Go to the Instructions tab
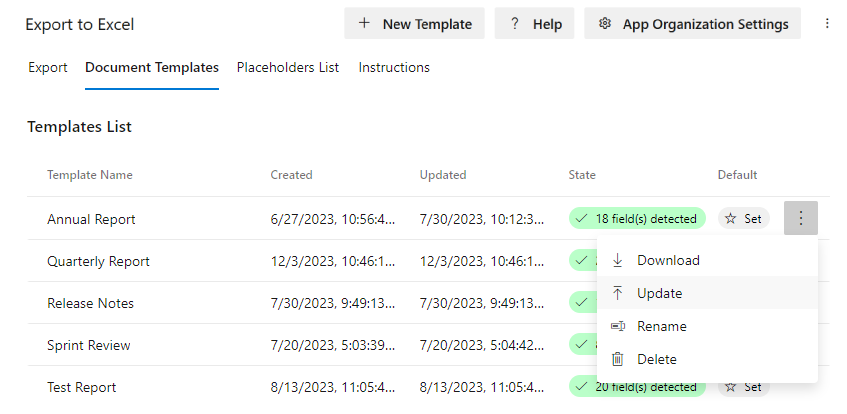Screen dimensions: 847x414 point(394,68)
